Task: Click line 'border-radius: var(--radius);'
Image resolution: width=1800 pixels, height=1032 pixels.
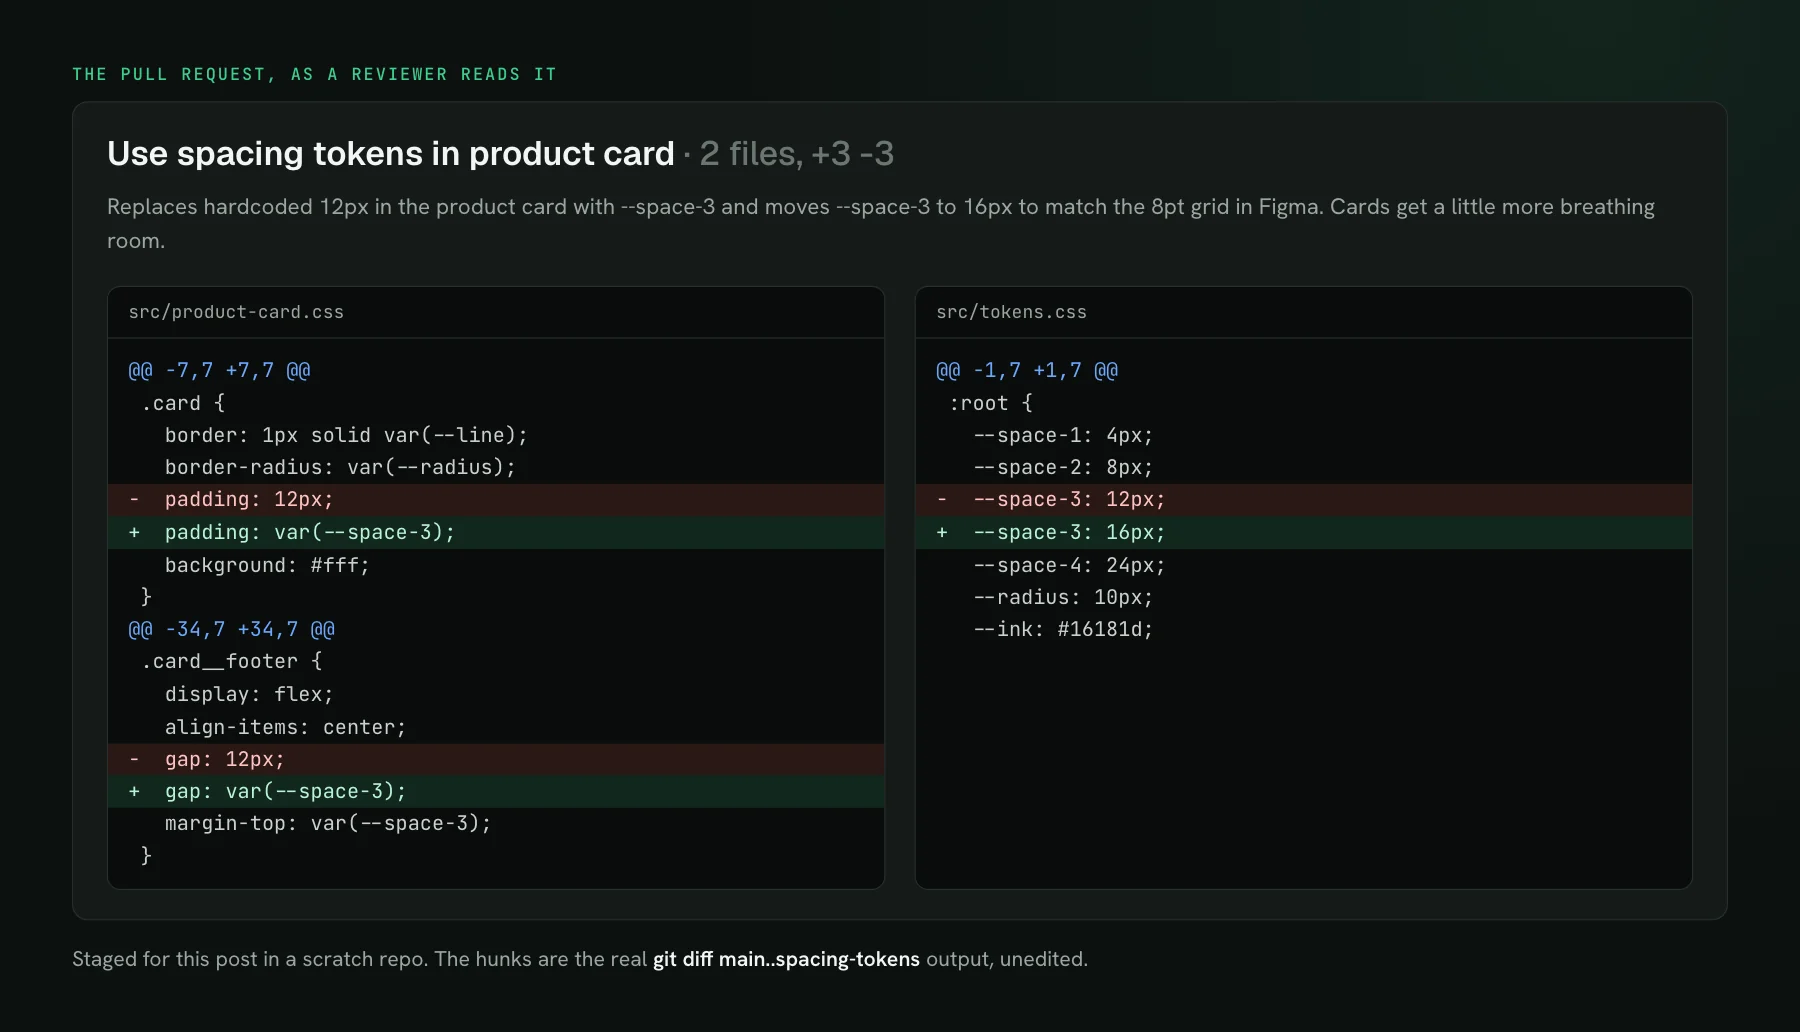Action: point(340,467)
